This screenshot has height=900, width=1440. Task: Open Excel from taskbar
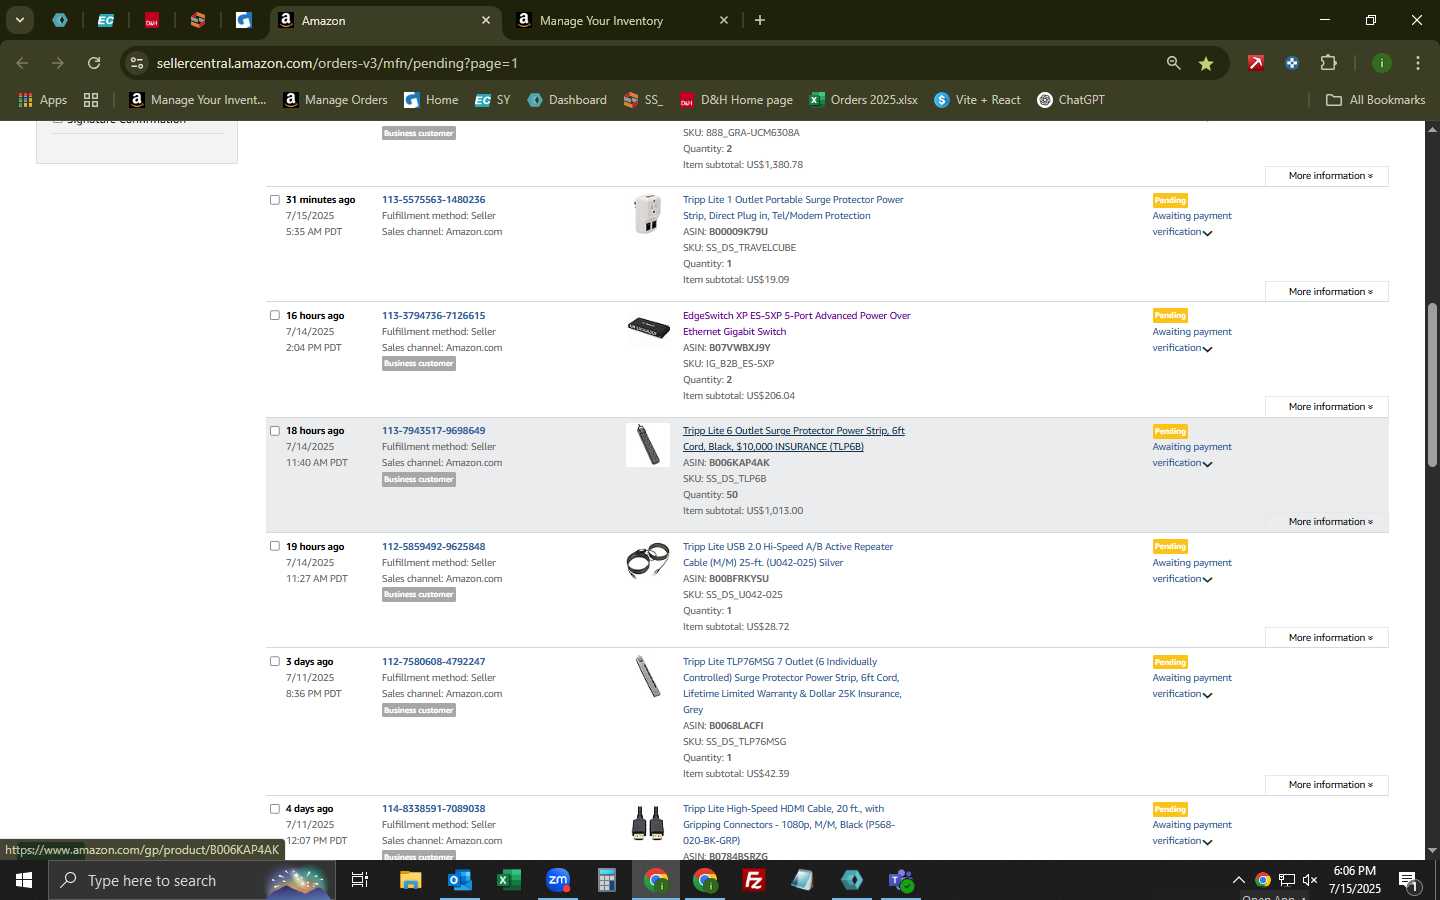[x=508, y=880]
